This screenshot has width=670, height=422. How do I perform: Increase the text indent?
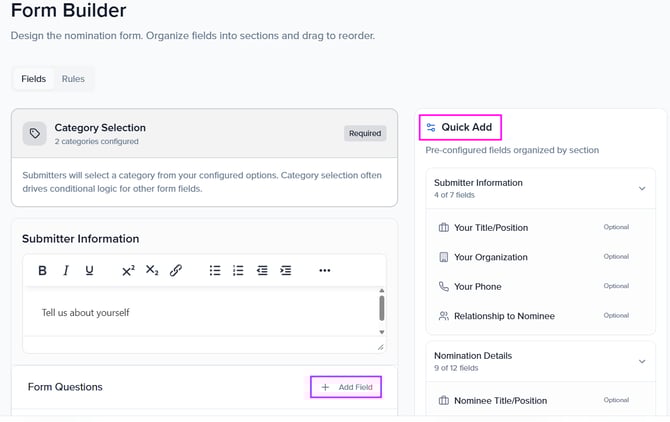coord(286,271)
